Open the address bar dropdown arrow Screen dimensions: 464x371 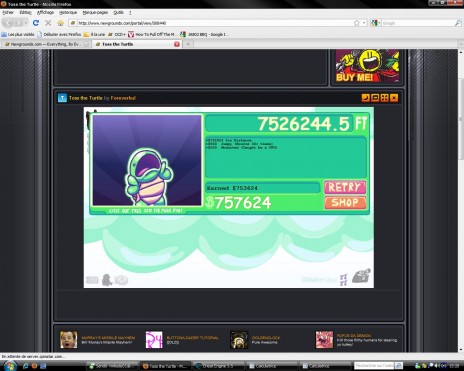tap(364, 23)
